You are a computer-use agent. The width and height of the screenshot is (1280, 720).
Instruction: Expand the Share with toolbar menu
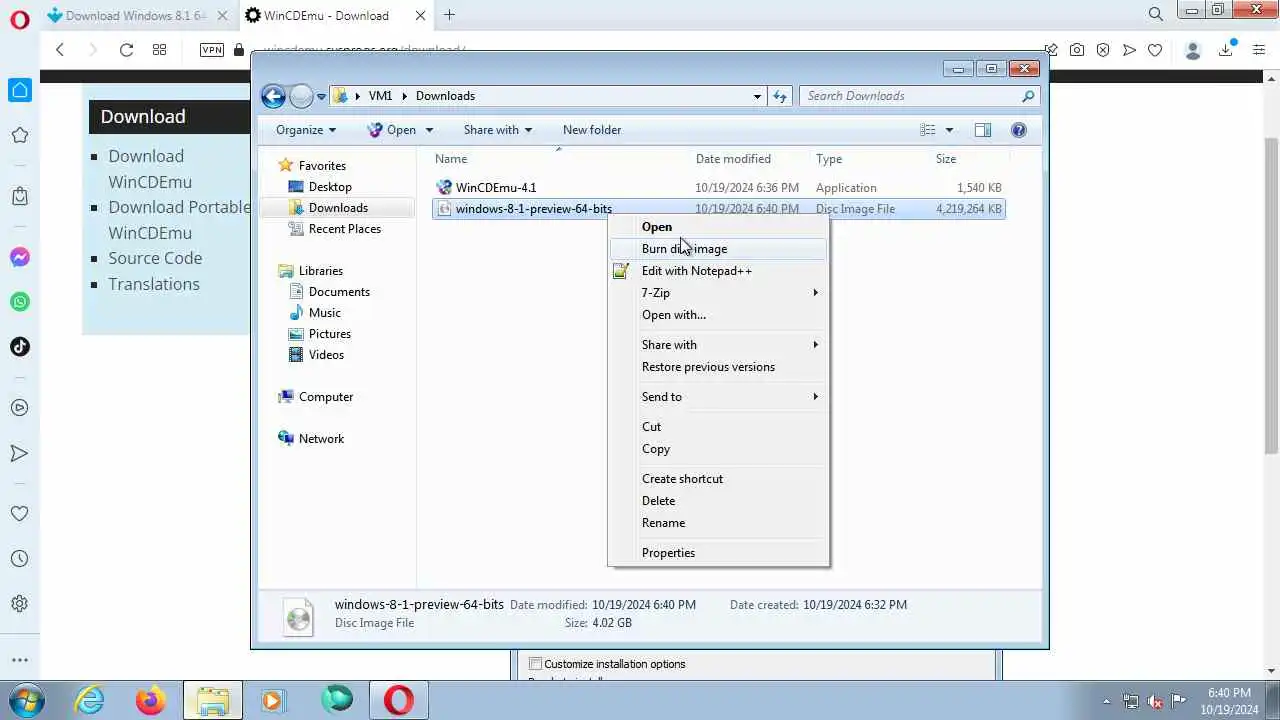(x=498, y=130)
